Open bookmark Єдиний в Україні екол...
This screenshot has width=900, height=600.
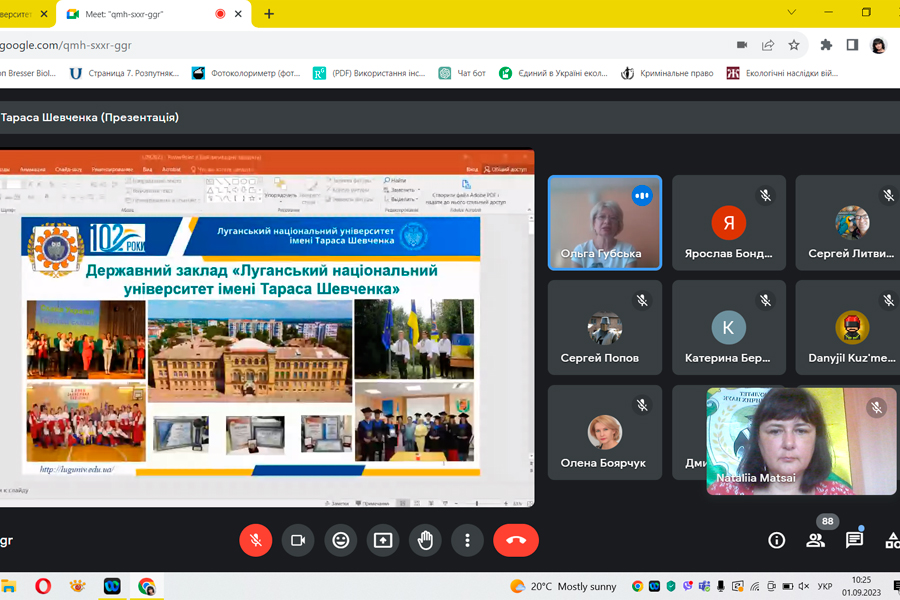tap(553, 73)
